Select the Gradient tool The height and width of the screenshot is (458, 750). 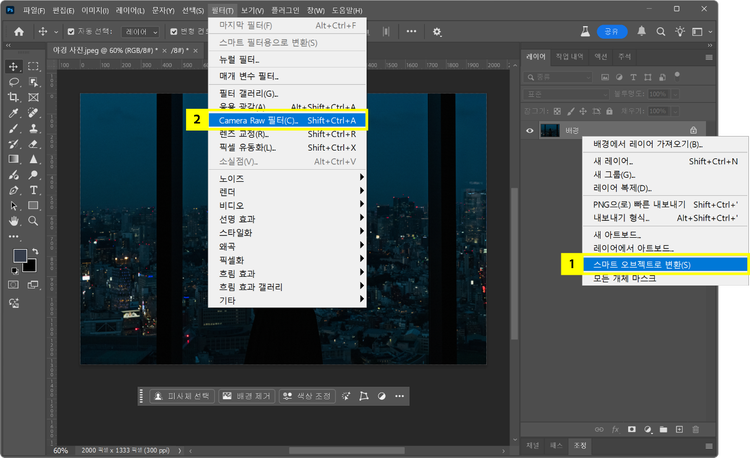pyautogui.click(x=13, y=159)
